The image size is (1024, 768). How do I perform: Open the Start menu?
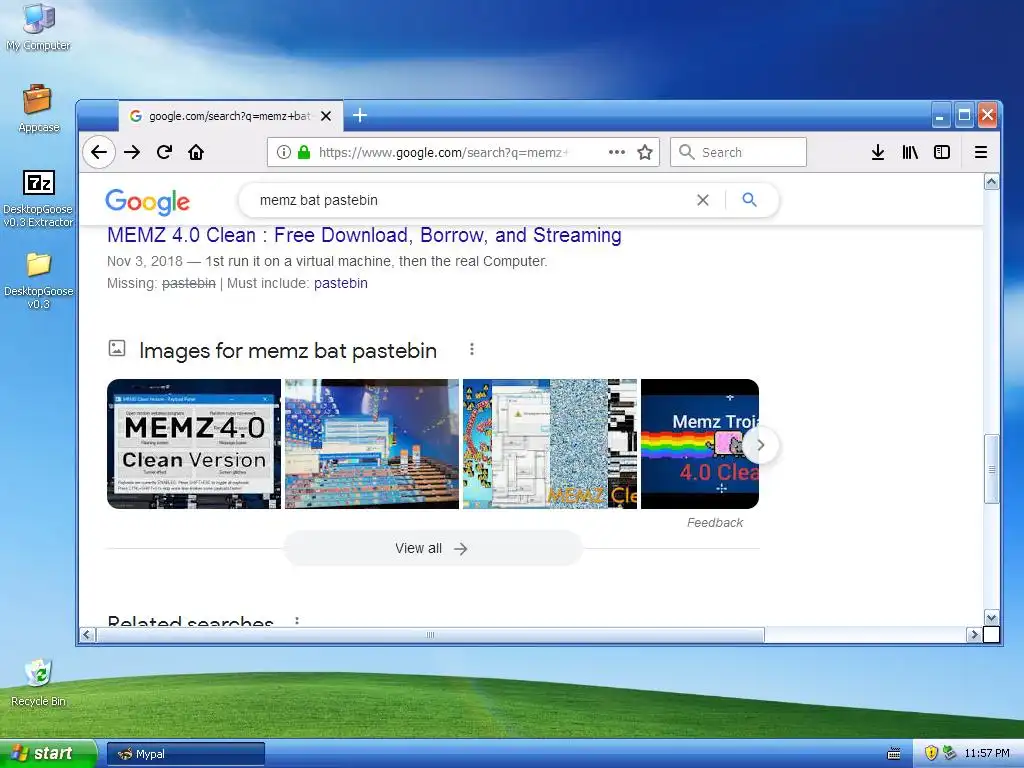click(x=48, y=753)
